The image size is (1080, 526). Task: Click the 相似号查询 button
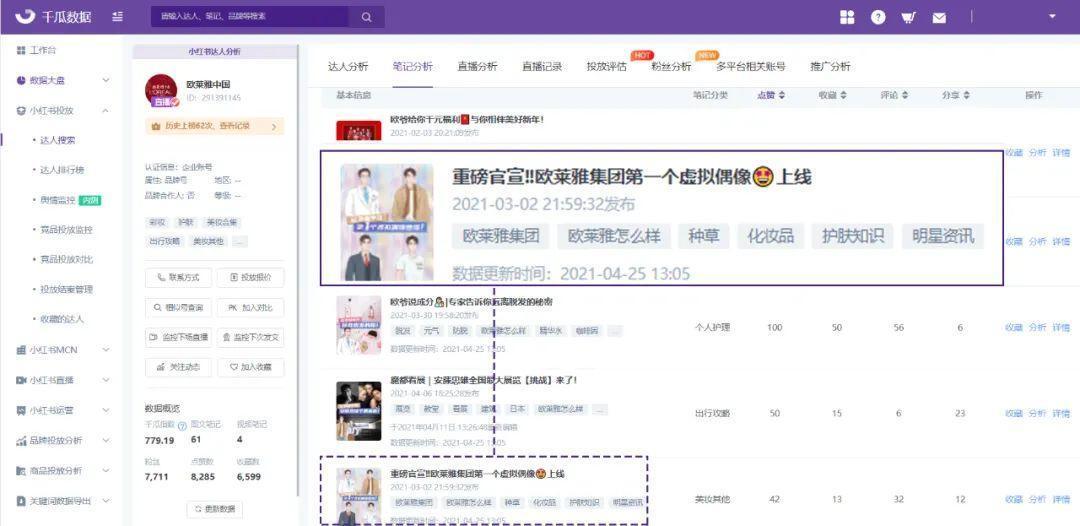pos(178,308)
